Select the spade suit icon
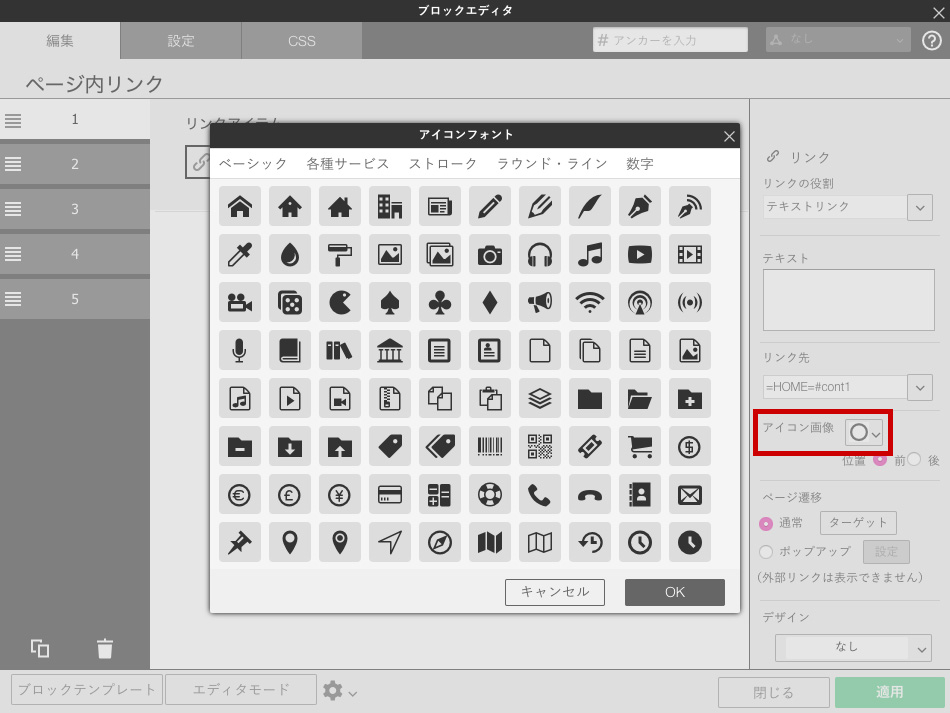 coord(390,302)
